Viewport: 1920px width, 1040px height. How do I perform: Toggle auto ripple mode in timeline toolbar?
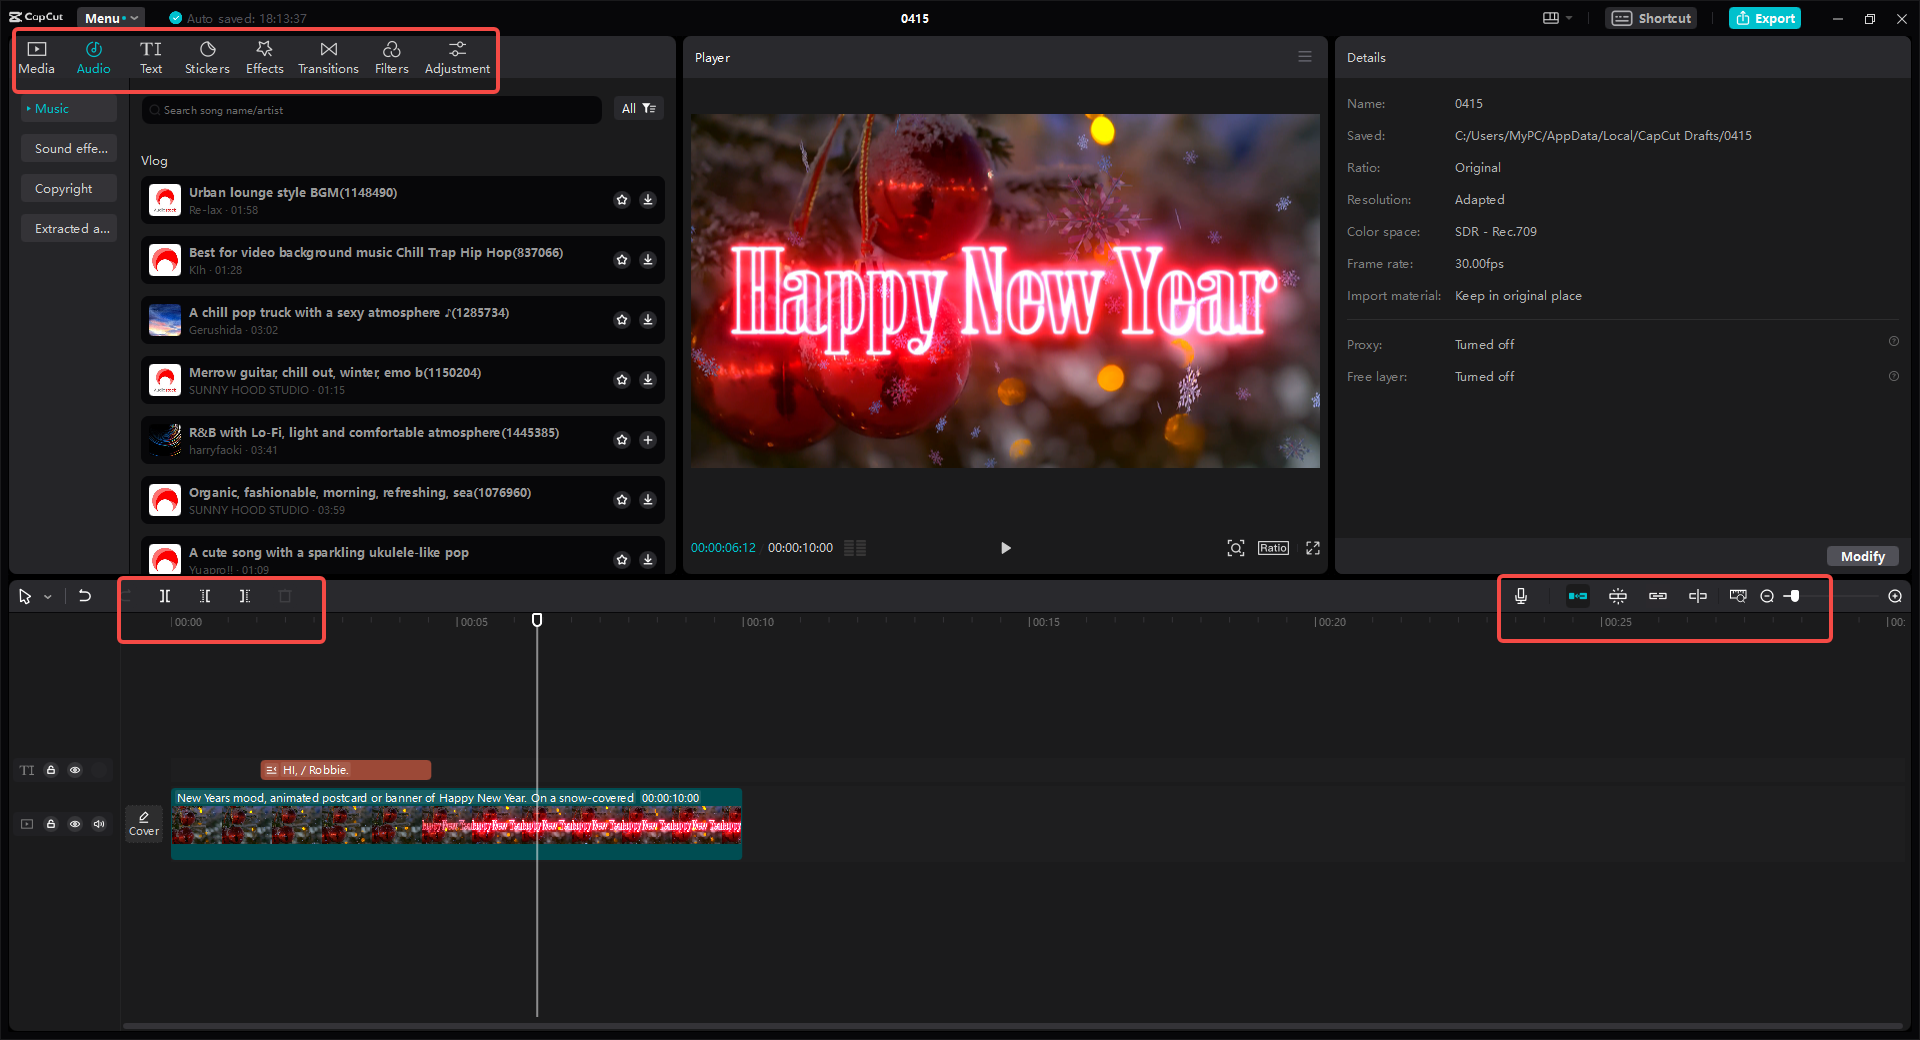pos(1577,595)
